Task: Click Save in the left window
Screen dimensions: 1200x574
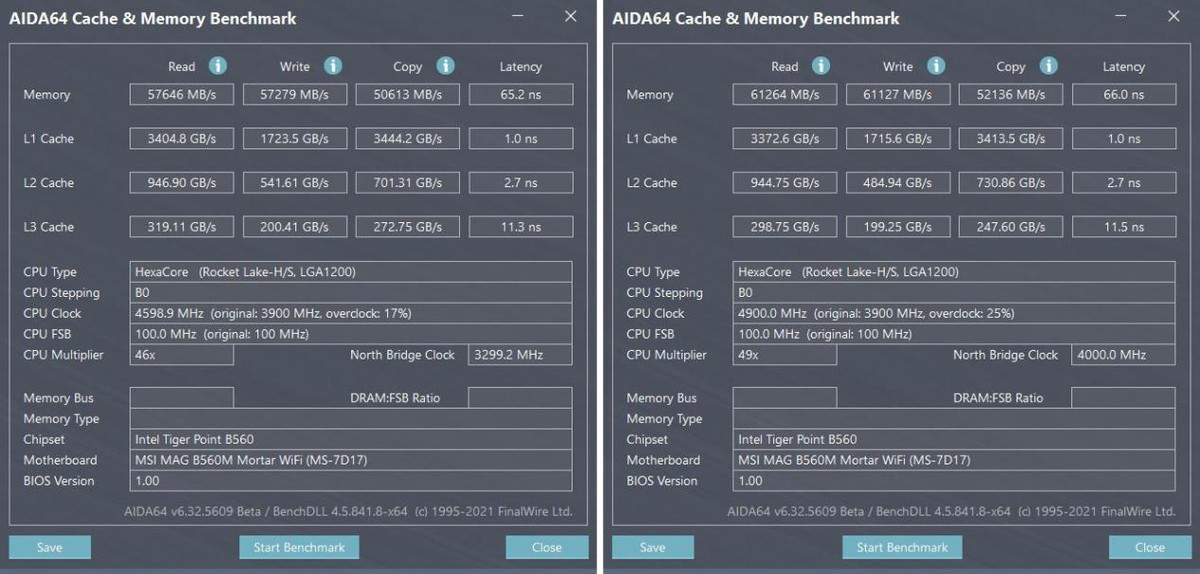Action: (x=50, y=547)
